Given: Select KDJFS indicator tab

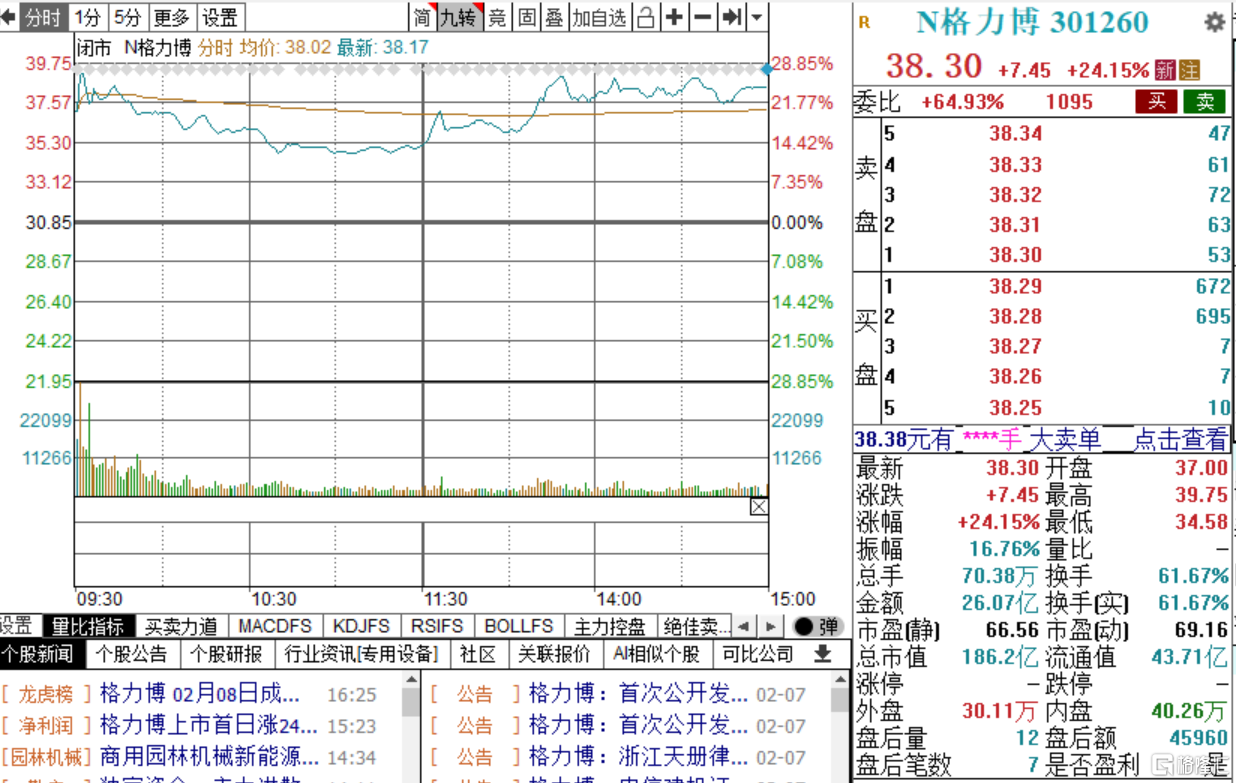Looking at the screenshot, I should (x=361, y=626).
